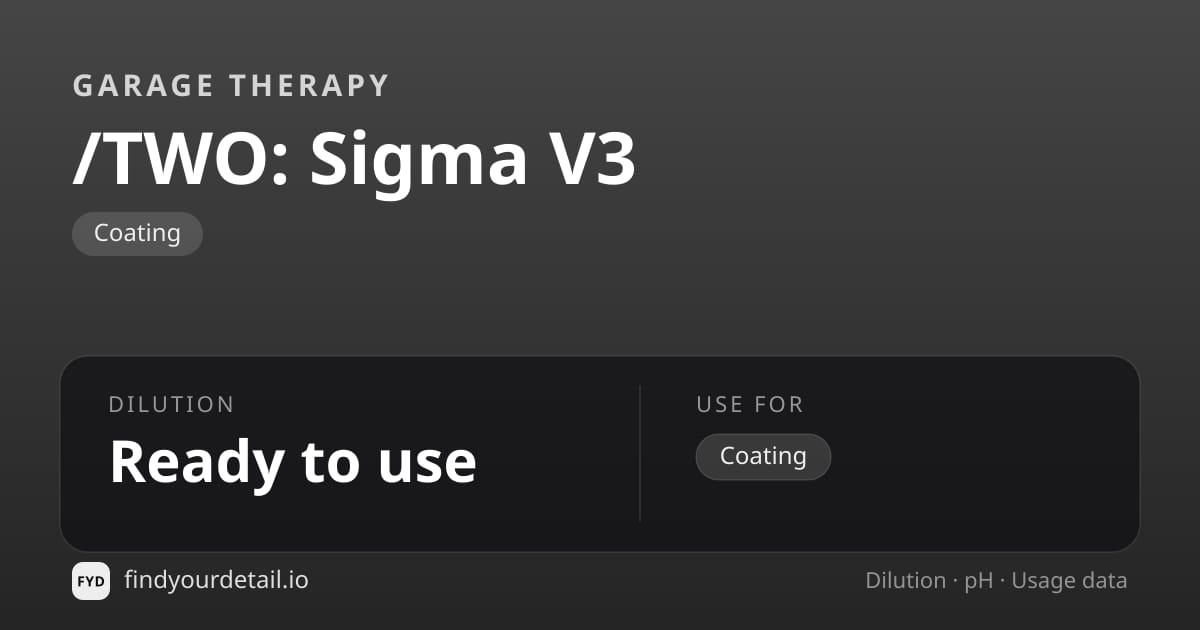The height and width of the screenshot is (630, 1200).
Task: Select the Coating tag under the title
Action: (x=137, y=234)
